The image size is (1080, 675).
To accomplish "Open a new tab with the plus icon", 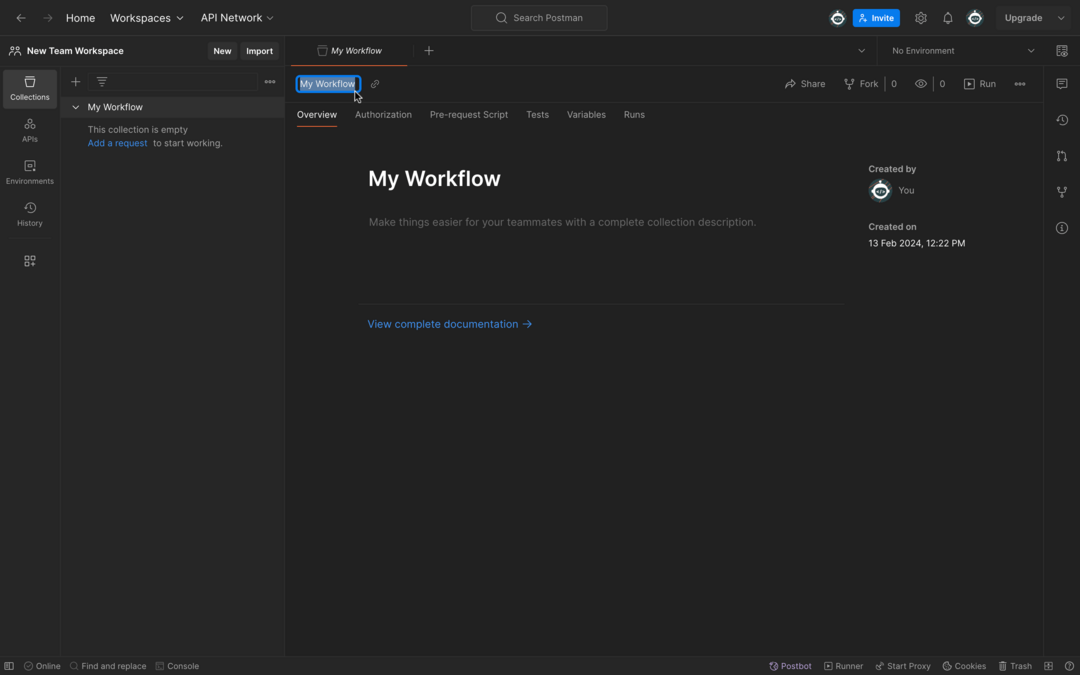I will (x=428, y=51).
